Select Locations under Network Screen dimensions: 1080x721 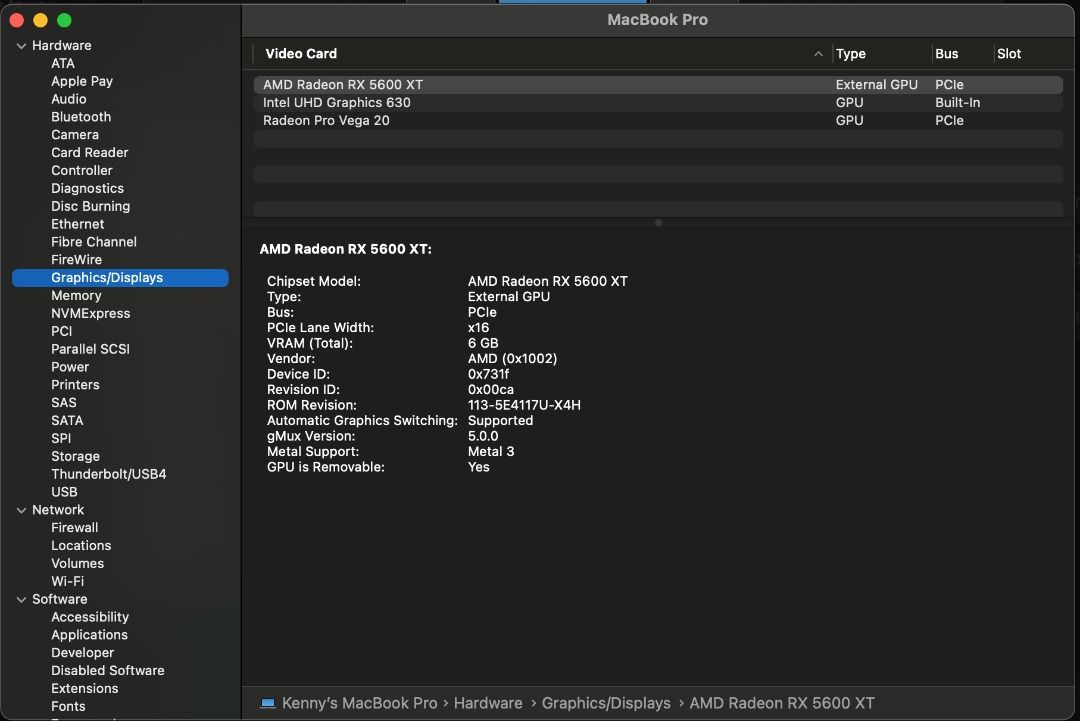pyautogui.click(x=81, y=546)
